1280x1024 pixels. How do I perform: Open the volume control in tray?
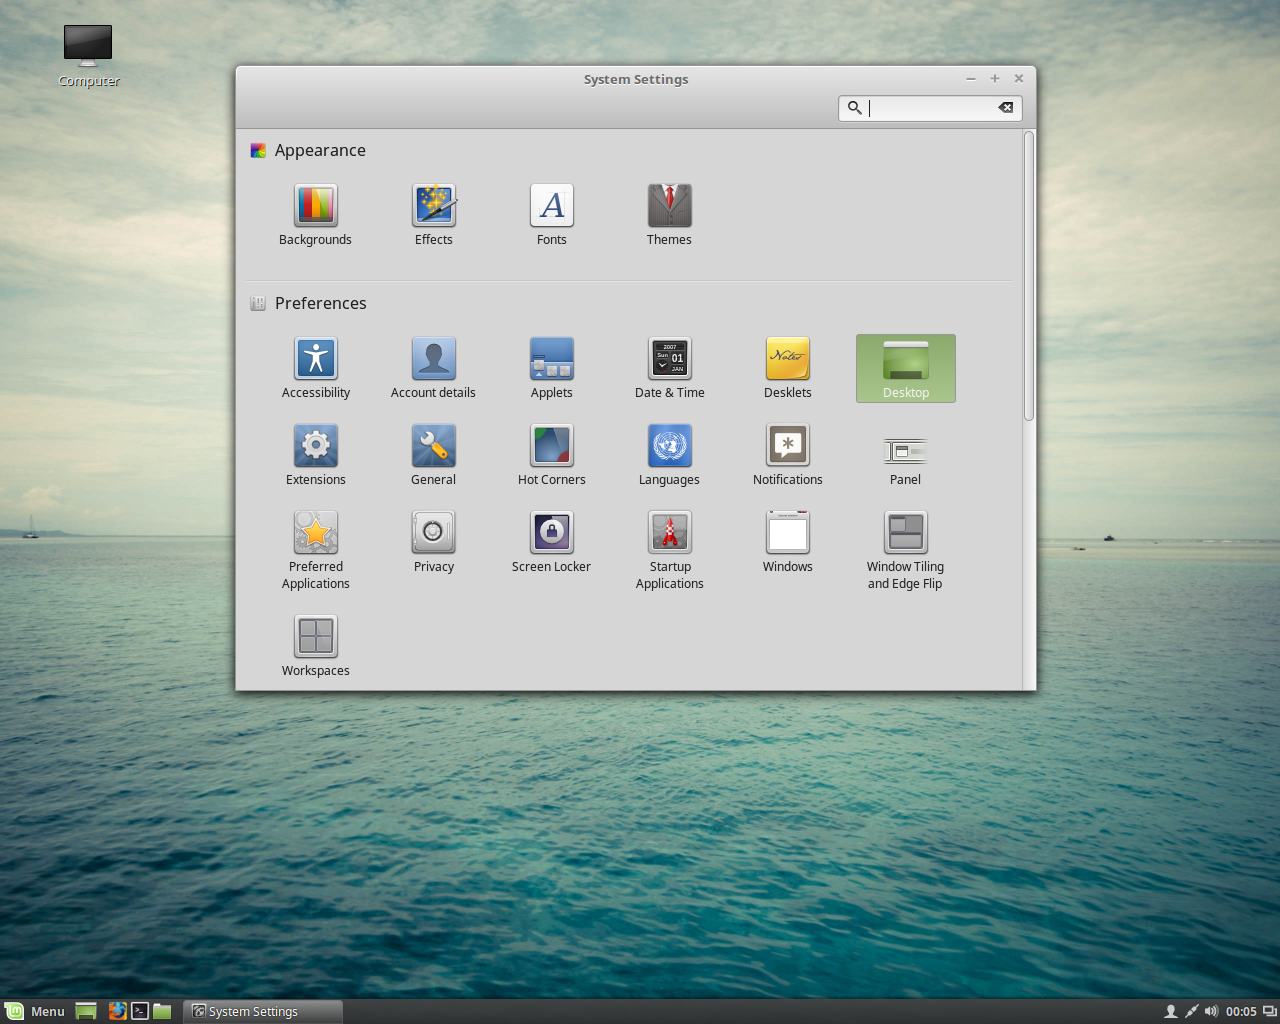click(x=1212, y=1011)
